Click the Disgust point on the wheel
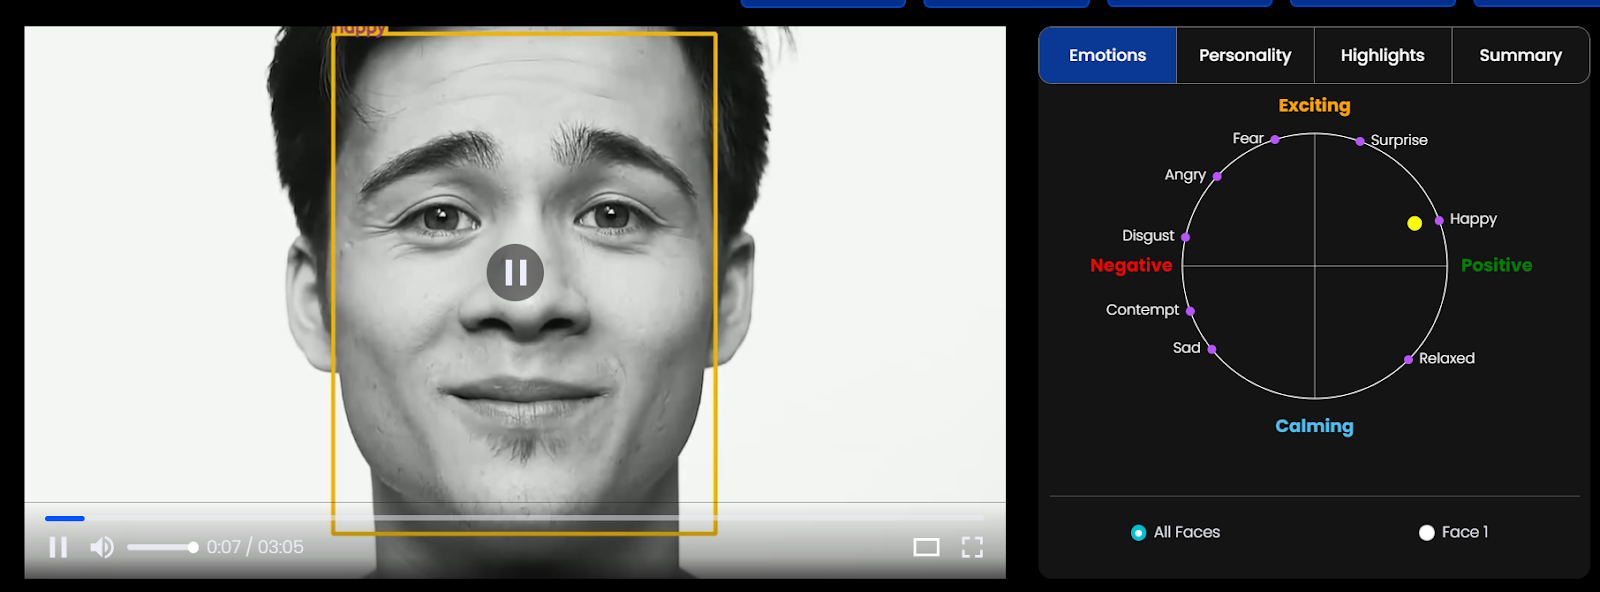The image size is (1600, 592). [1186, 237]
